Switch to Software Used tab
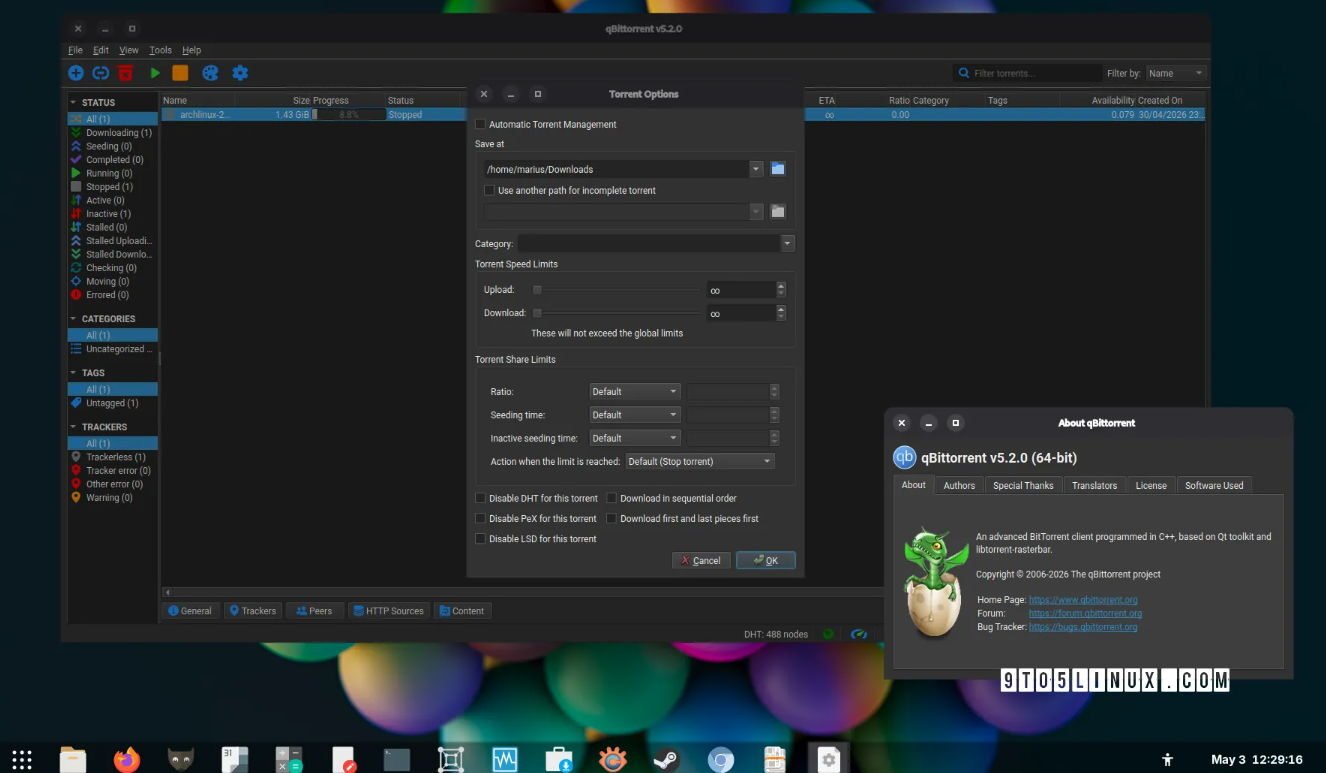Image resolution: width=1326 pixels, height=773 pixels. pos(1214,485)
